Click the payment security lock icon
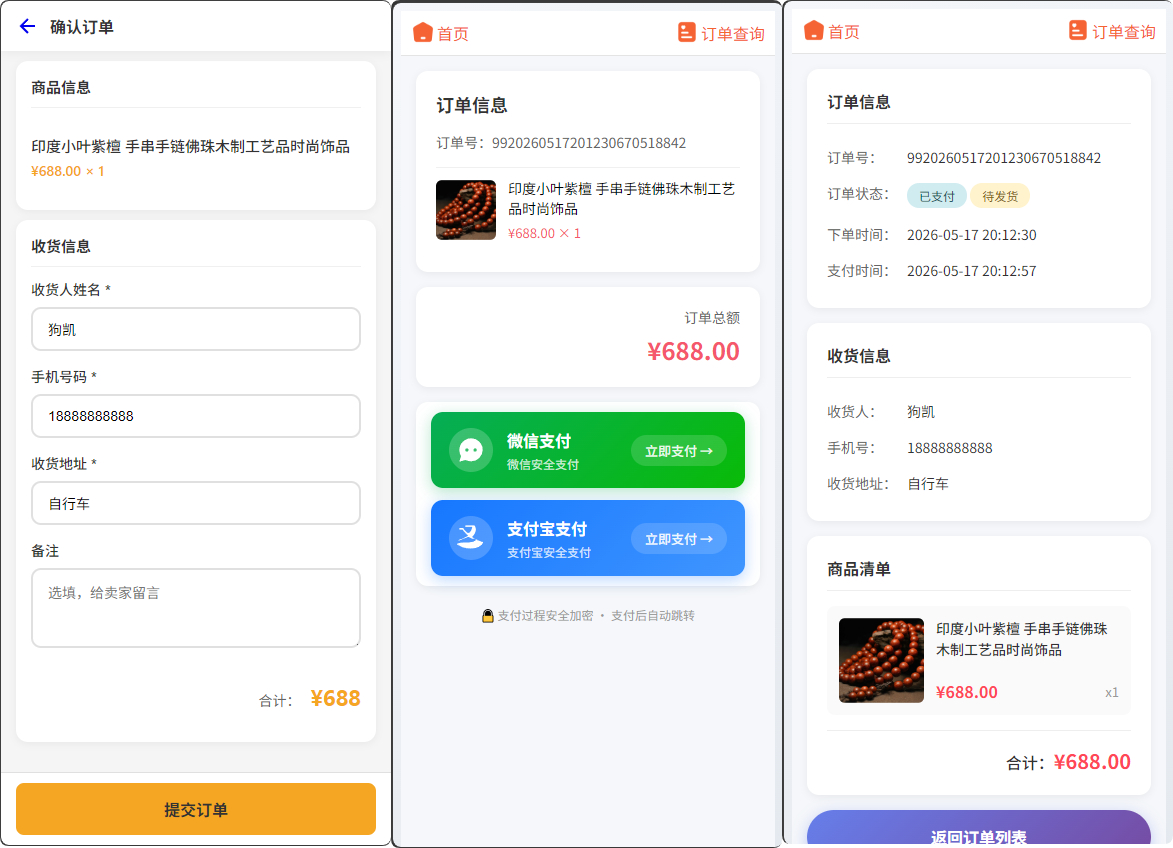This screenshot has width=1173, height=848. click(x=488, y=616)
